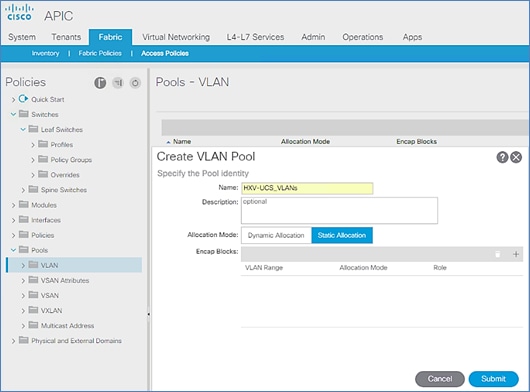
Task: Open the Tenants tab
Action: coord(66,37)
